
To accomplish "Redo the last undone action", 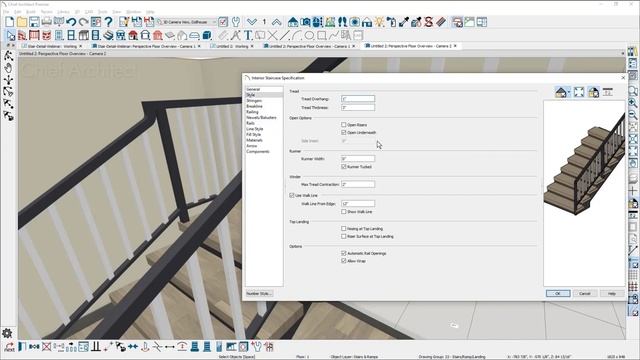I will point(83,22).
